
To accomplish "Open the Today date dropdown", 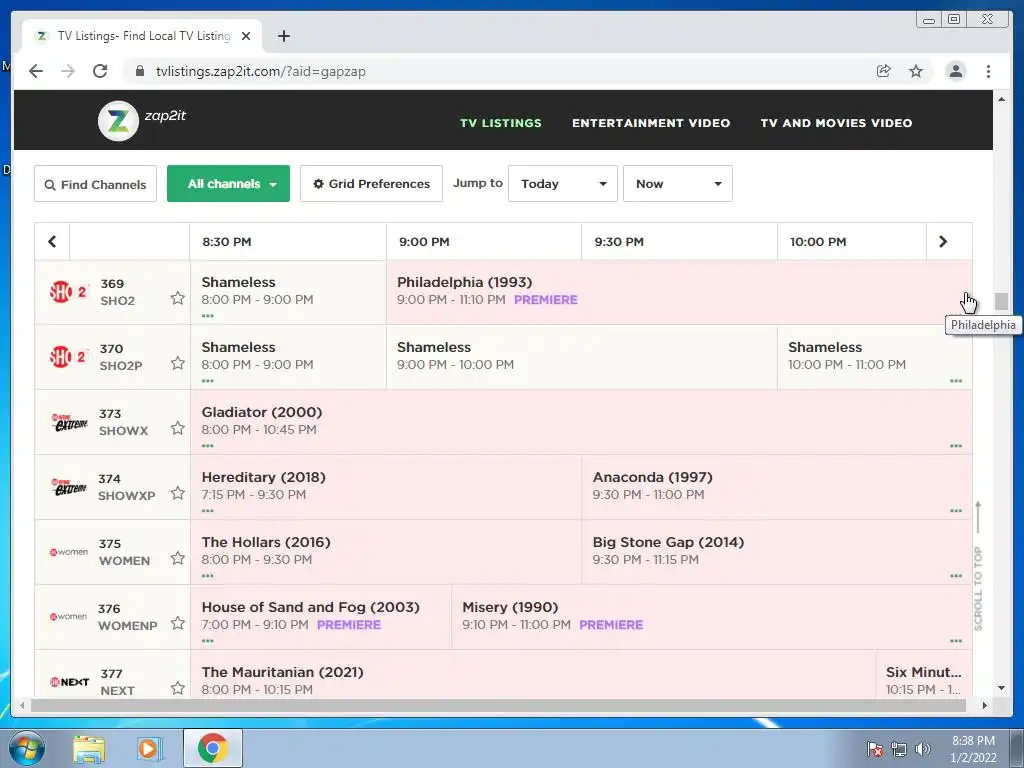I will [x=563, y=184].
